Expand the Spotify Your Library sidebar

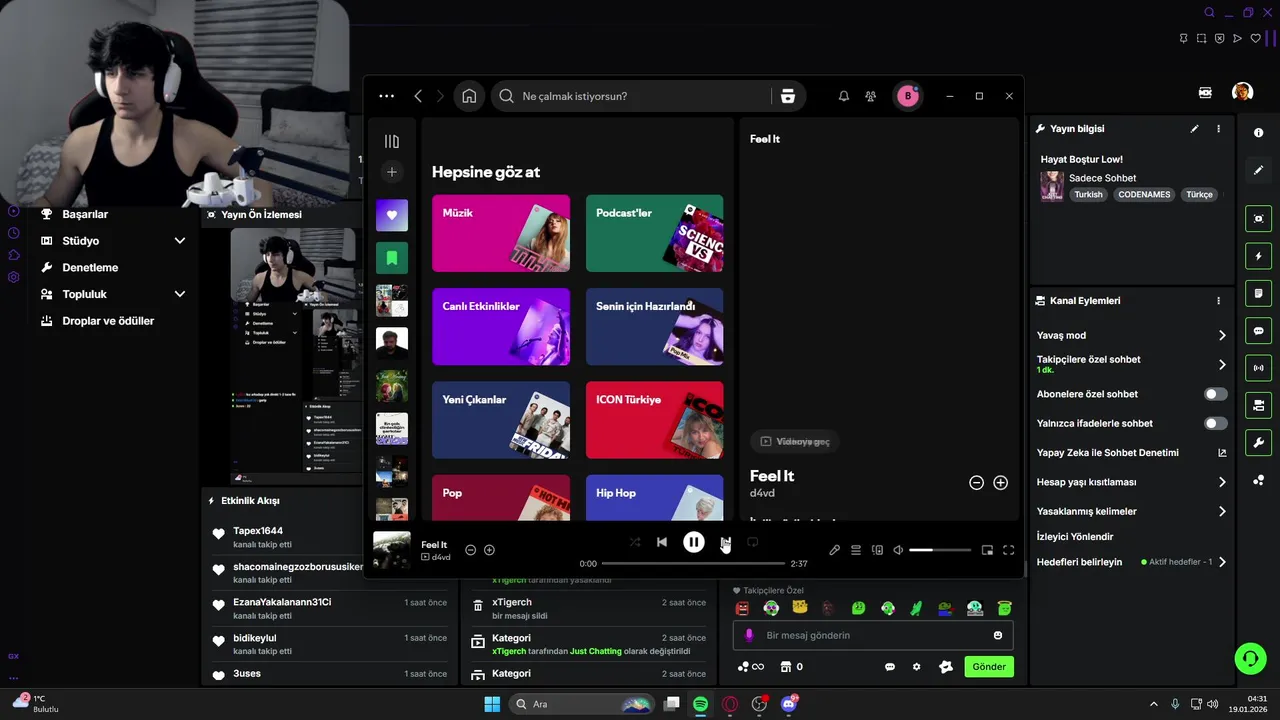(392, 141)
